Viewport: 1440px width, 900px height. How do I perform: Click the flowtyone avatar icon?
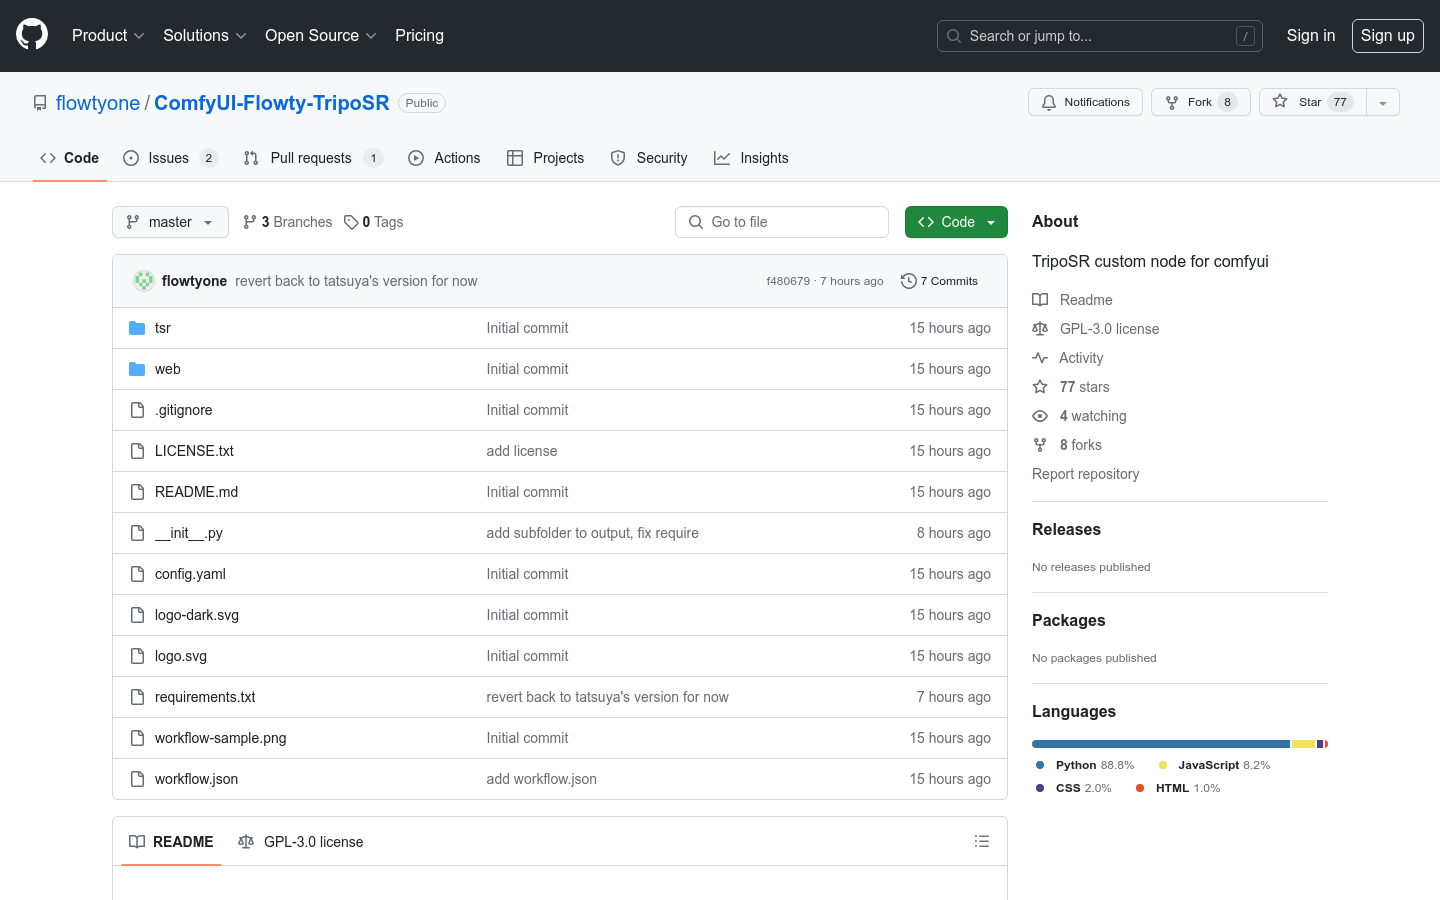coord(144,281)
